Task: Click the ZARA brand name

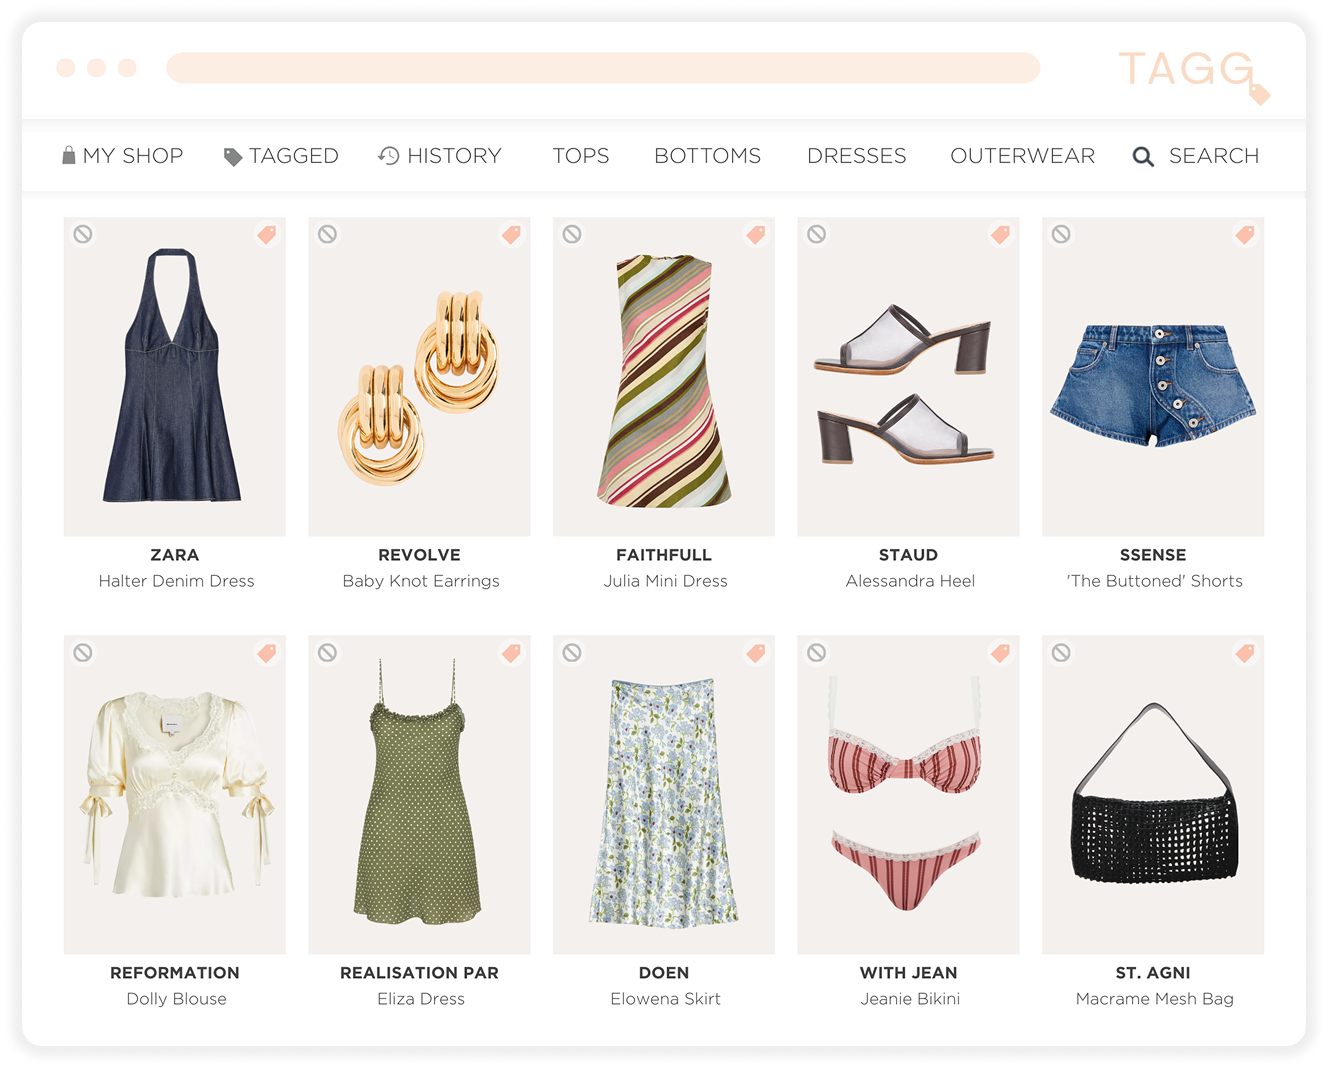Action: click(x=175, y=555)
